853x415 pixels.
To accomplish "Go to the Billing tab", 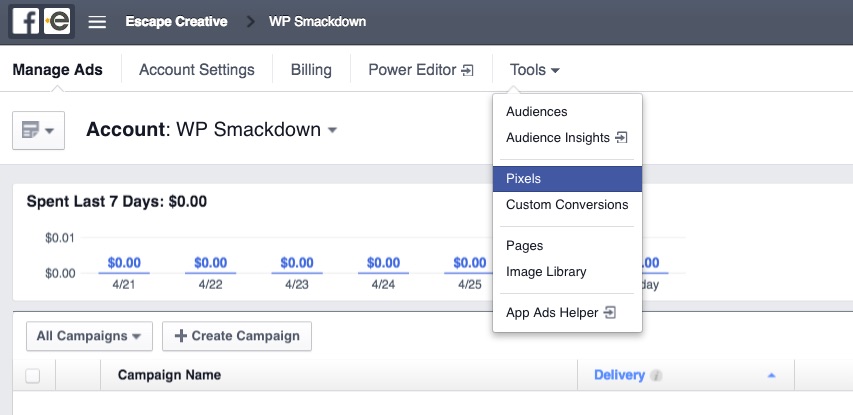I will tap(311, 70).
